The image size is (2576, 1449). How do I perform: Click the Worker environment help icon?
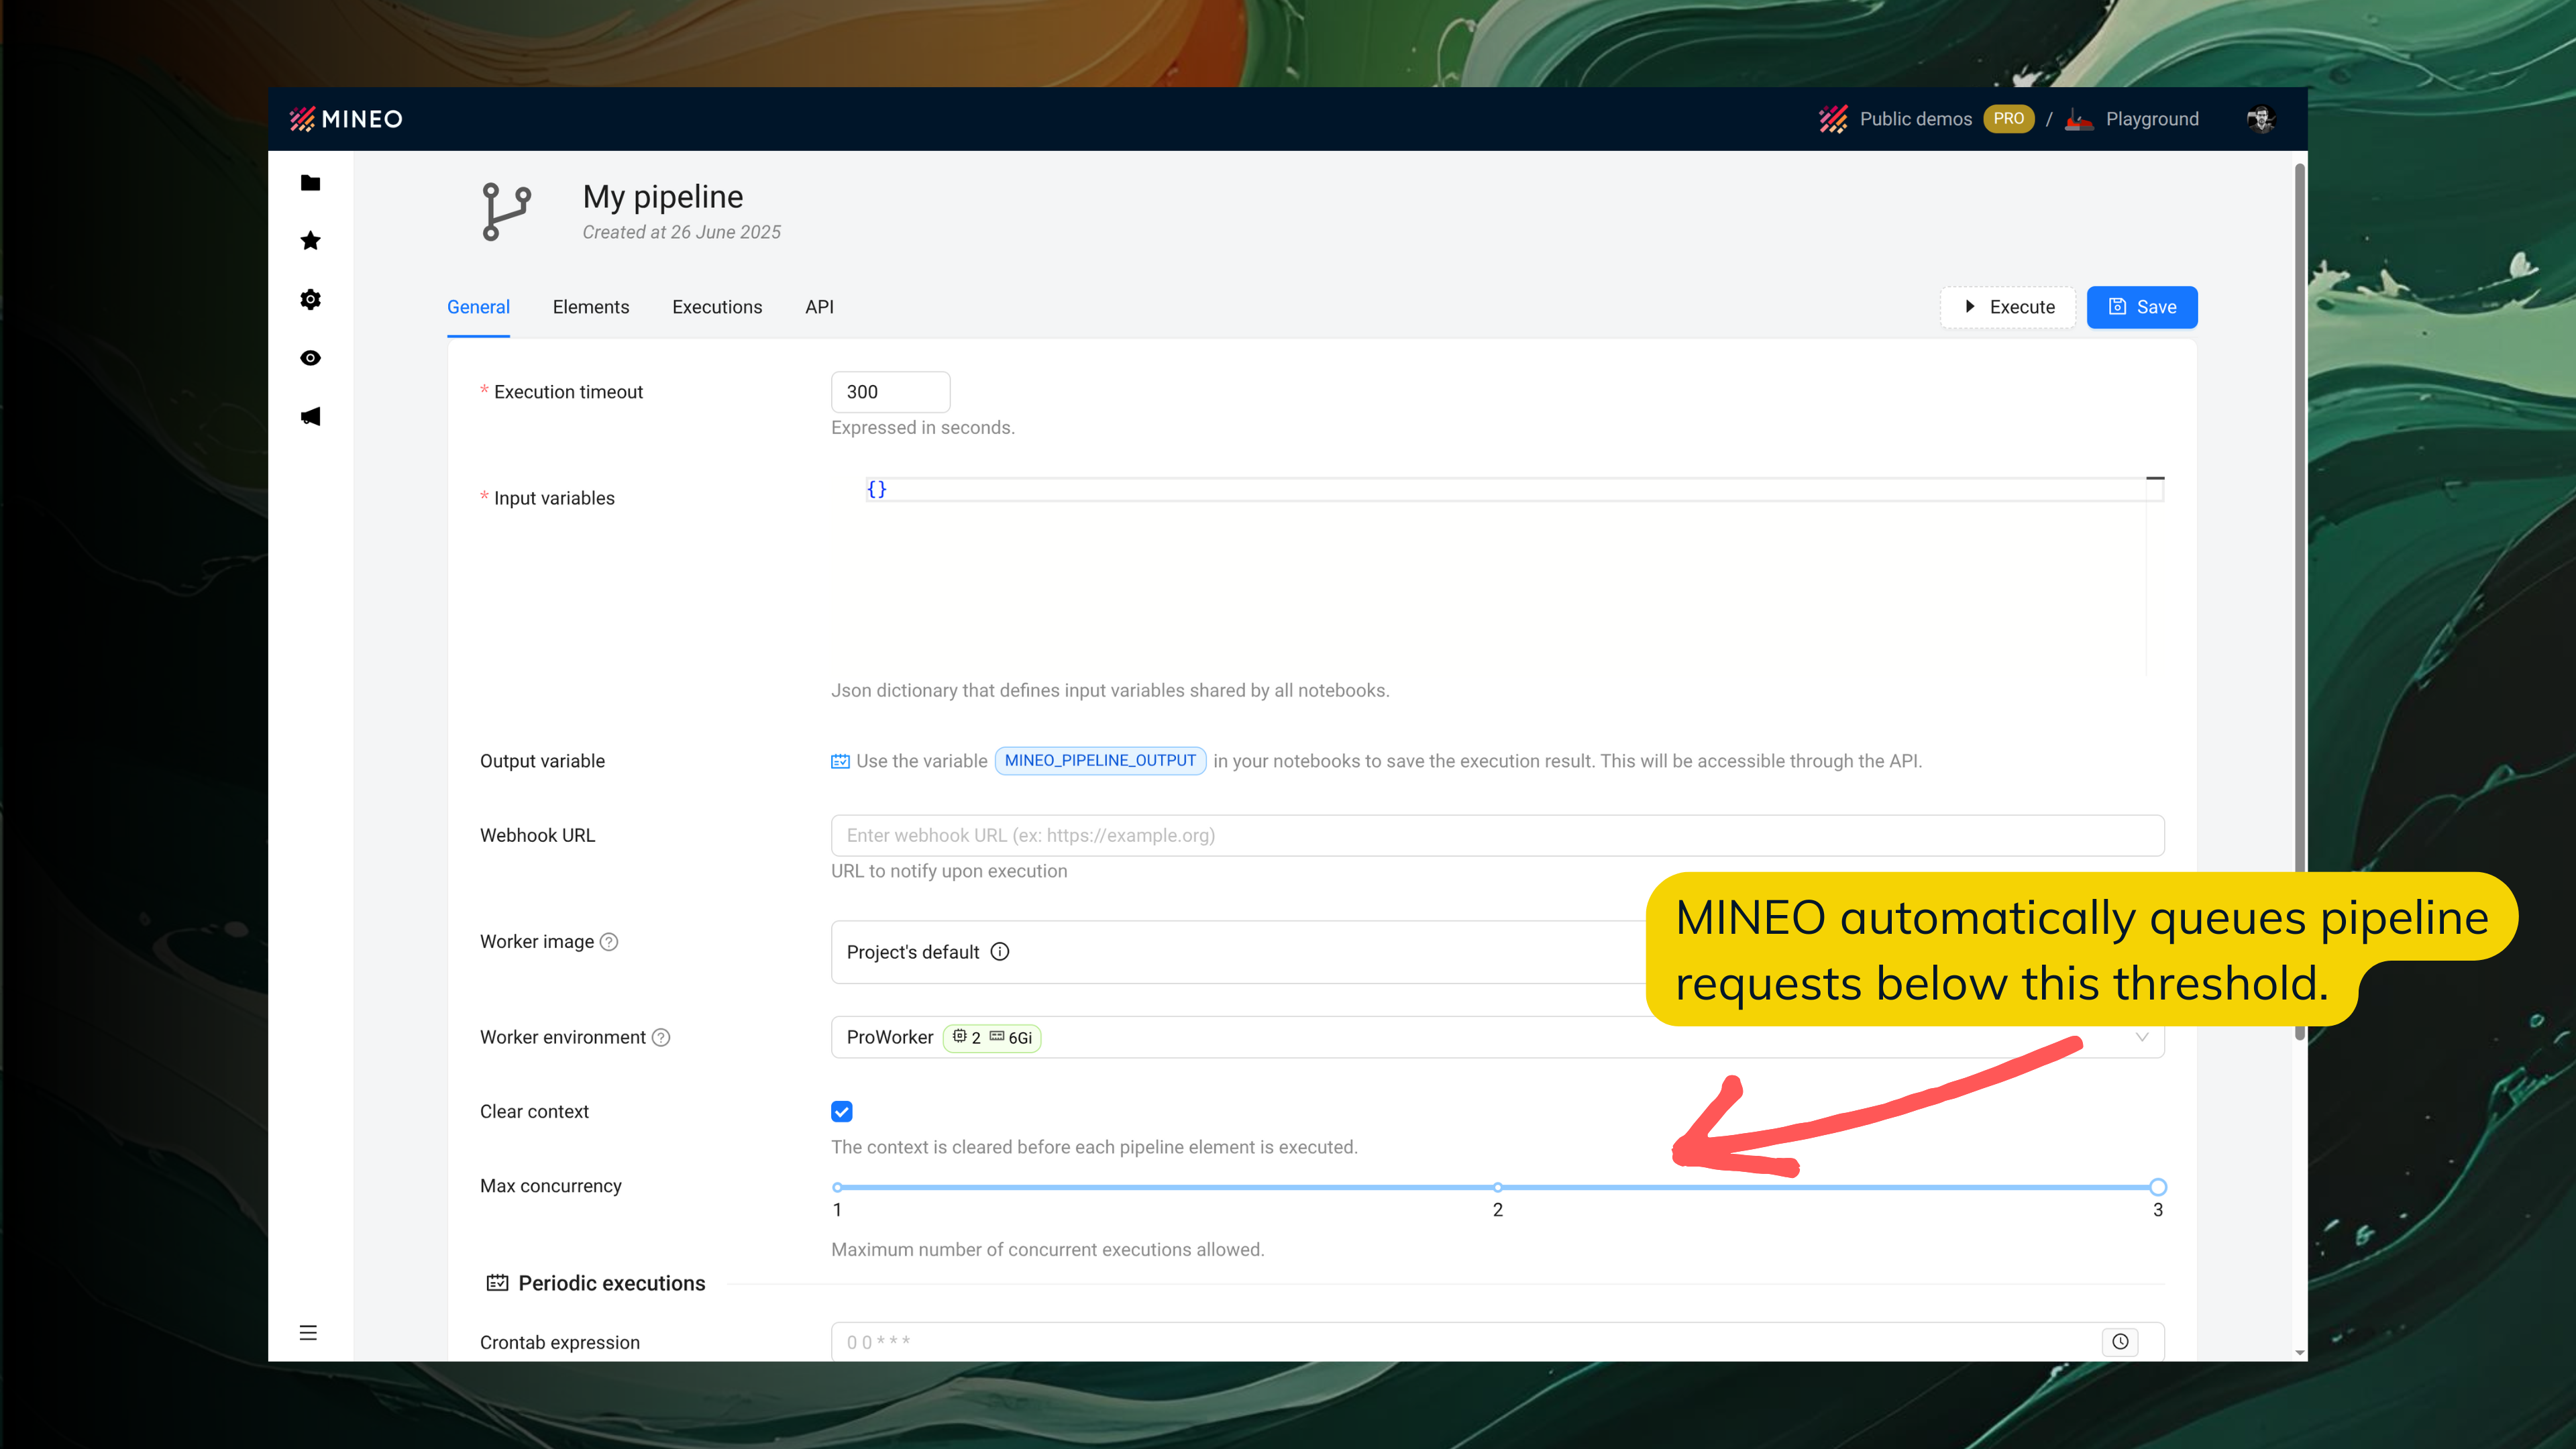click(661, 1038)
